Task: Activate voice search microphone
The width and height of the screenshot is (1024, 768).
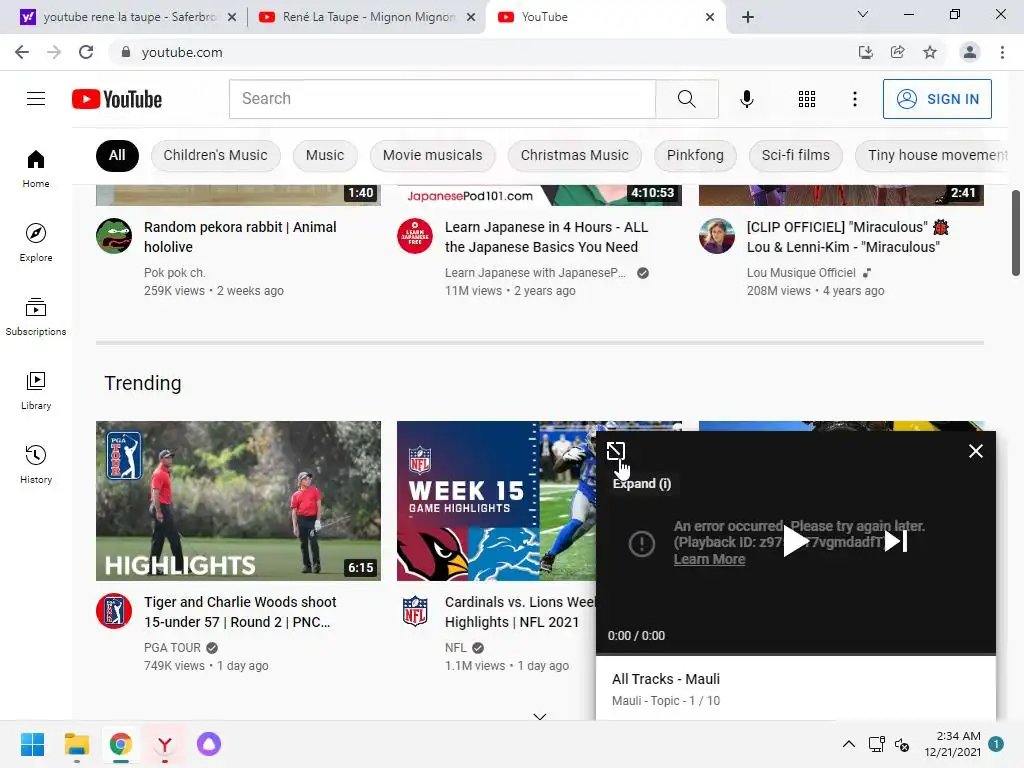Action: [746, 99]
